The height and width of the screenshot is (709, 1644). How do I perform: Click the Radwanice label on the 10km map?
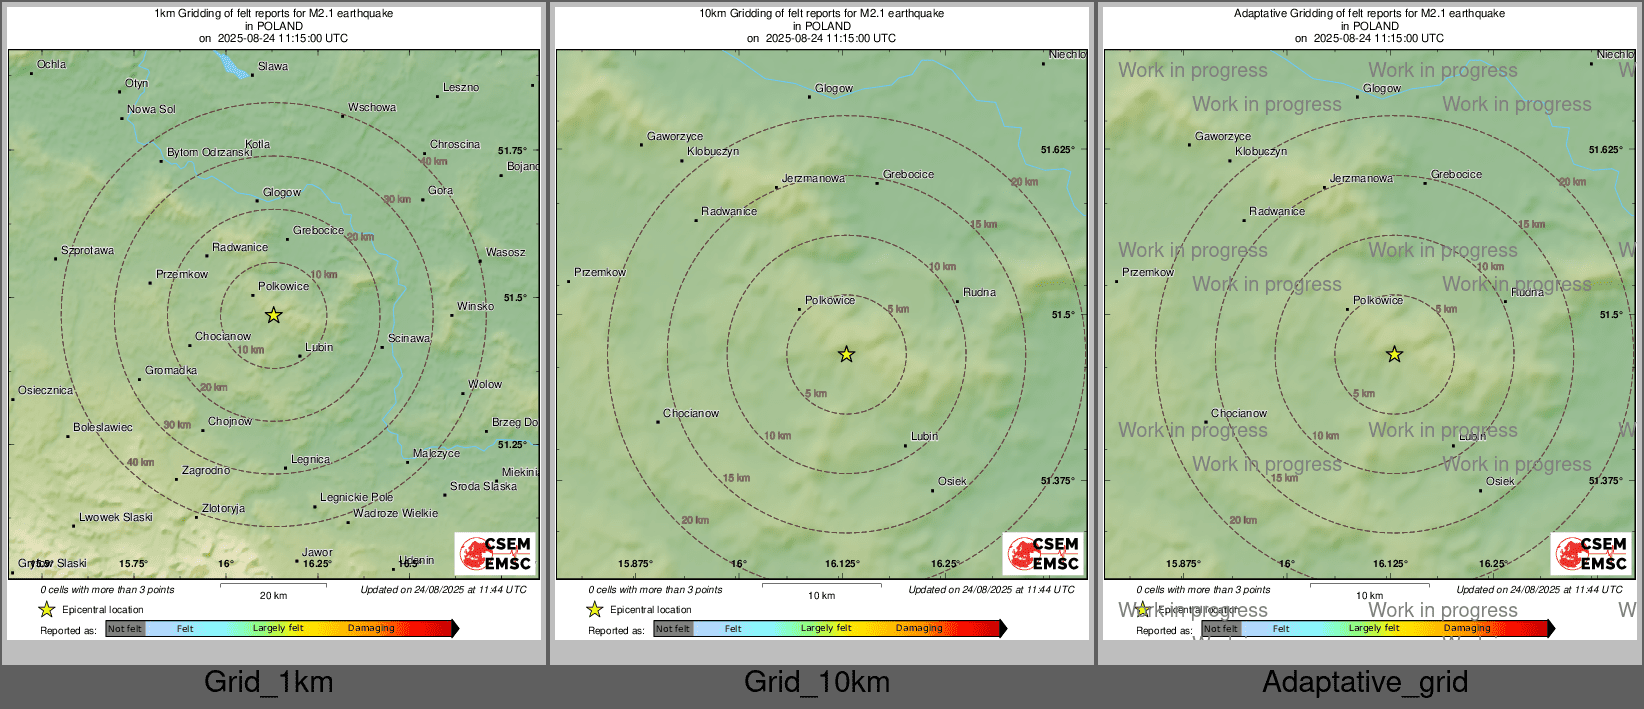729,211
